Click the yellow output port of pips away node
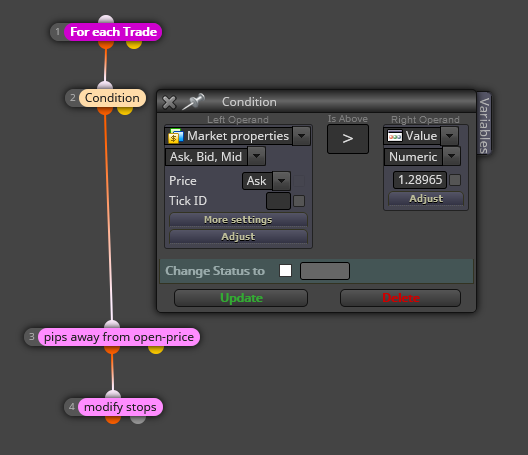Image resolution: width=528 pixels, height=455 pixels. point(156,350)
